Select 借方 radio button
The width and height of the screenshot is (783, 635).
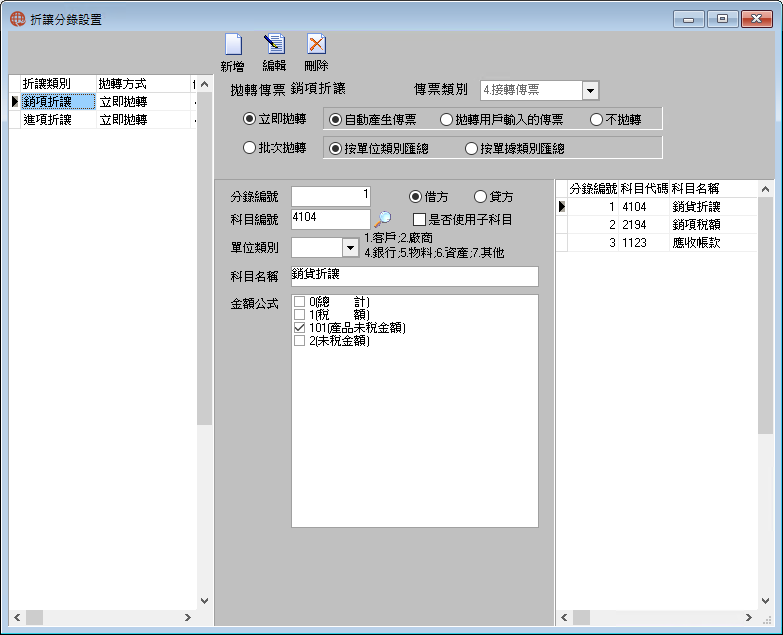(415, 197)
